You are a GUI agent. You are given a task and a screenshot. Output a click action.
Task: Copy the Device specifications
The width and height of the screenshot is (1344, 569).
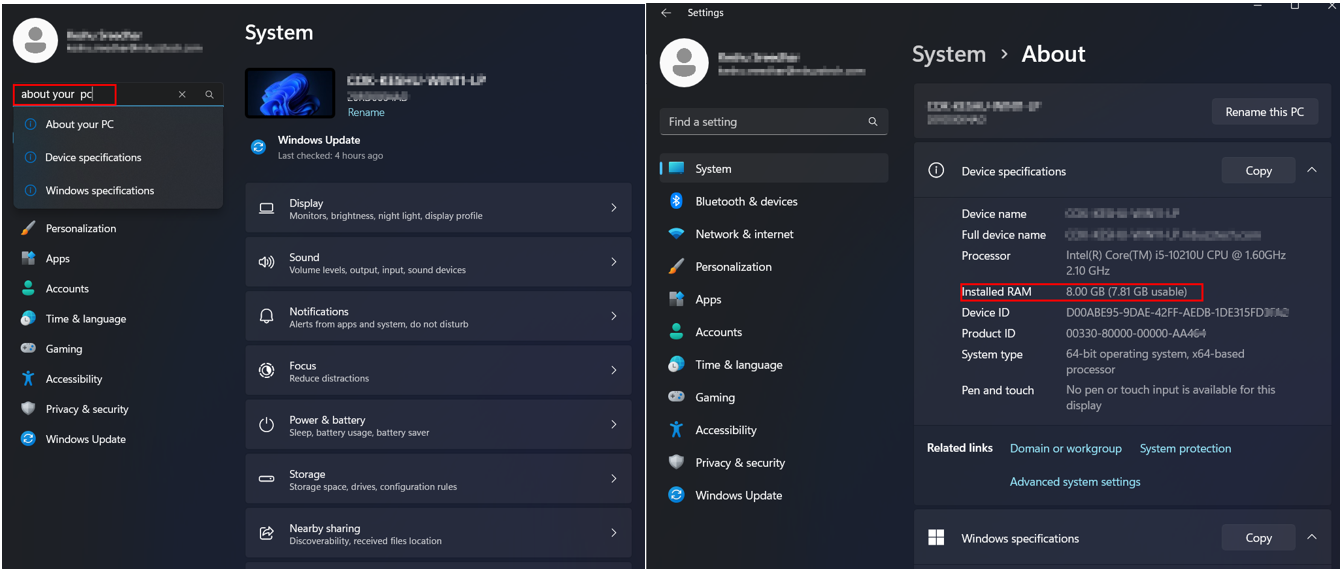pos(1258,171)
